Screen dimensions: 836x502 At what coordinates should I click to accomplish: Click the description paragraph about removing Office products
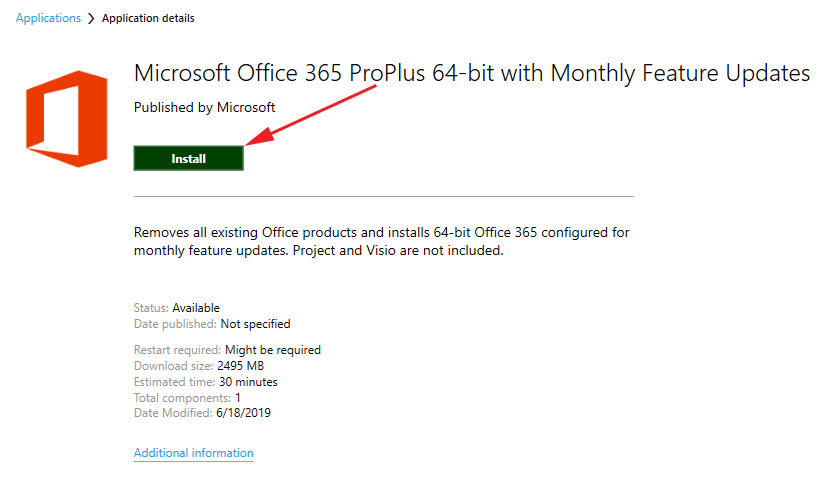pos(381,241)
